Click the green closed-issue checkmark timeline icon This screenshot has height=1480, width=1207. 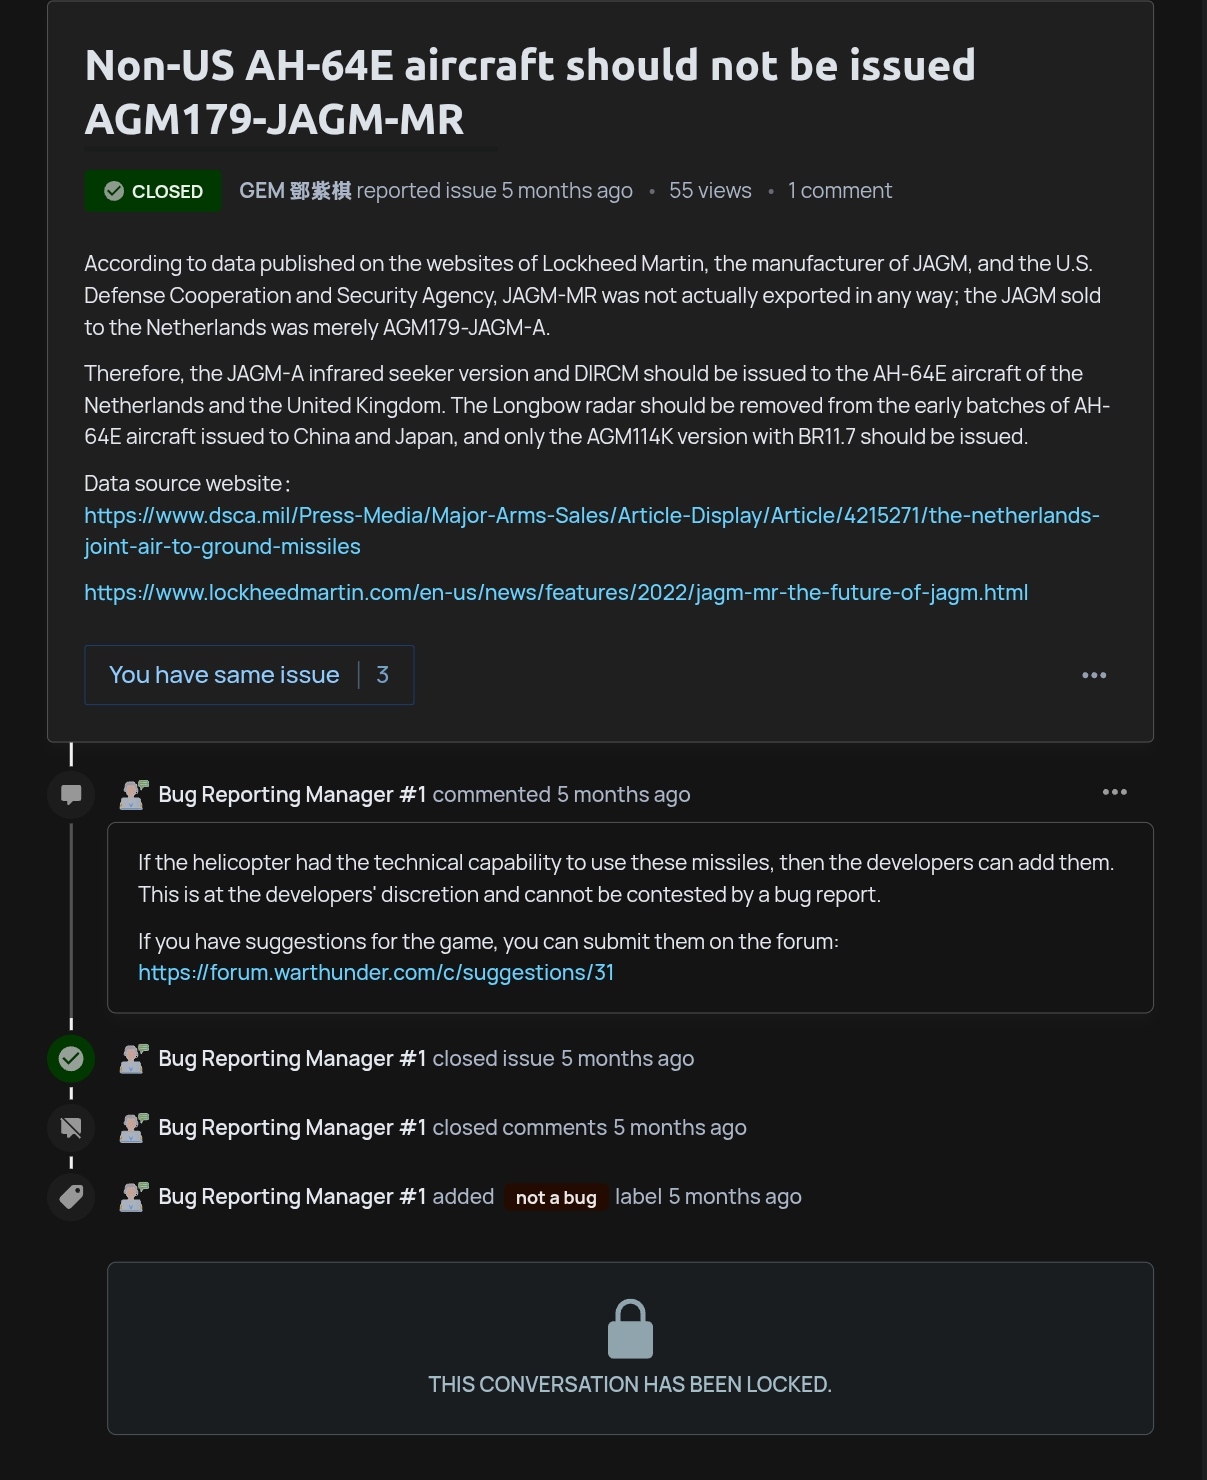tap(71, 1058)
